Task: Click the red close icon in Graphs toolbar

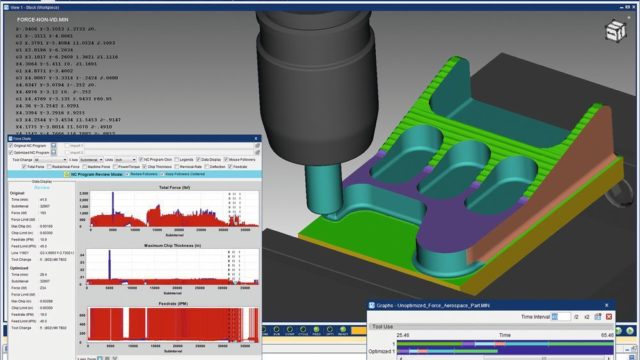Action: pyautogui.click(x=609, y=317)
